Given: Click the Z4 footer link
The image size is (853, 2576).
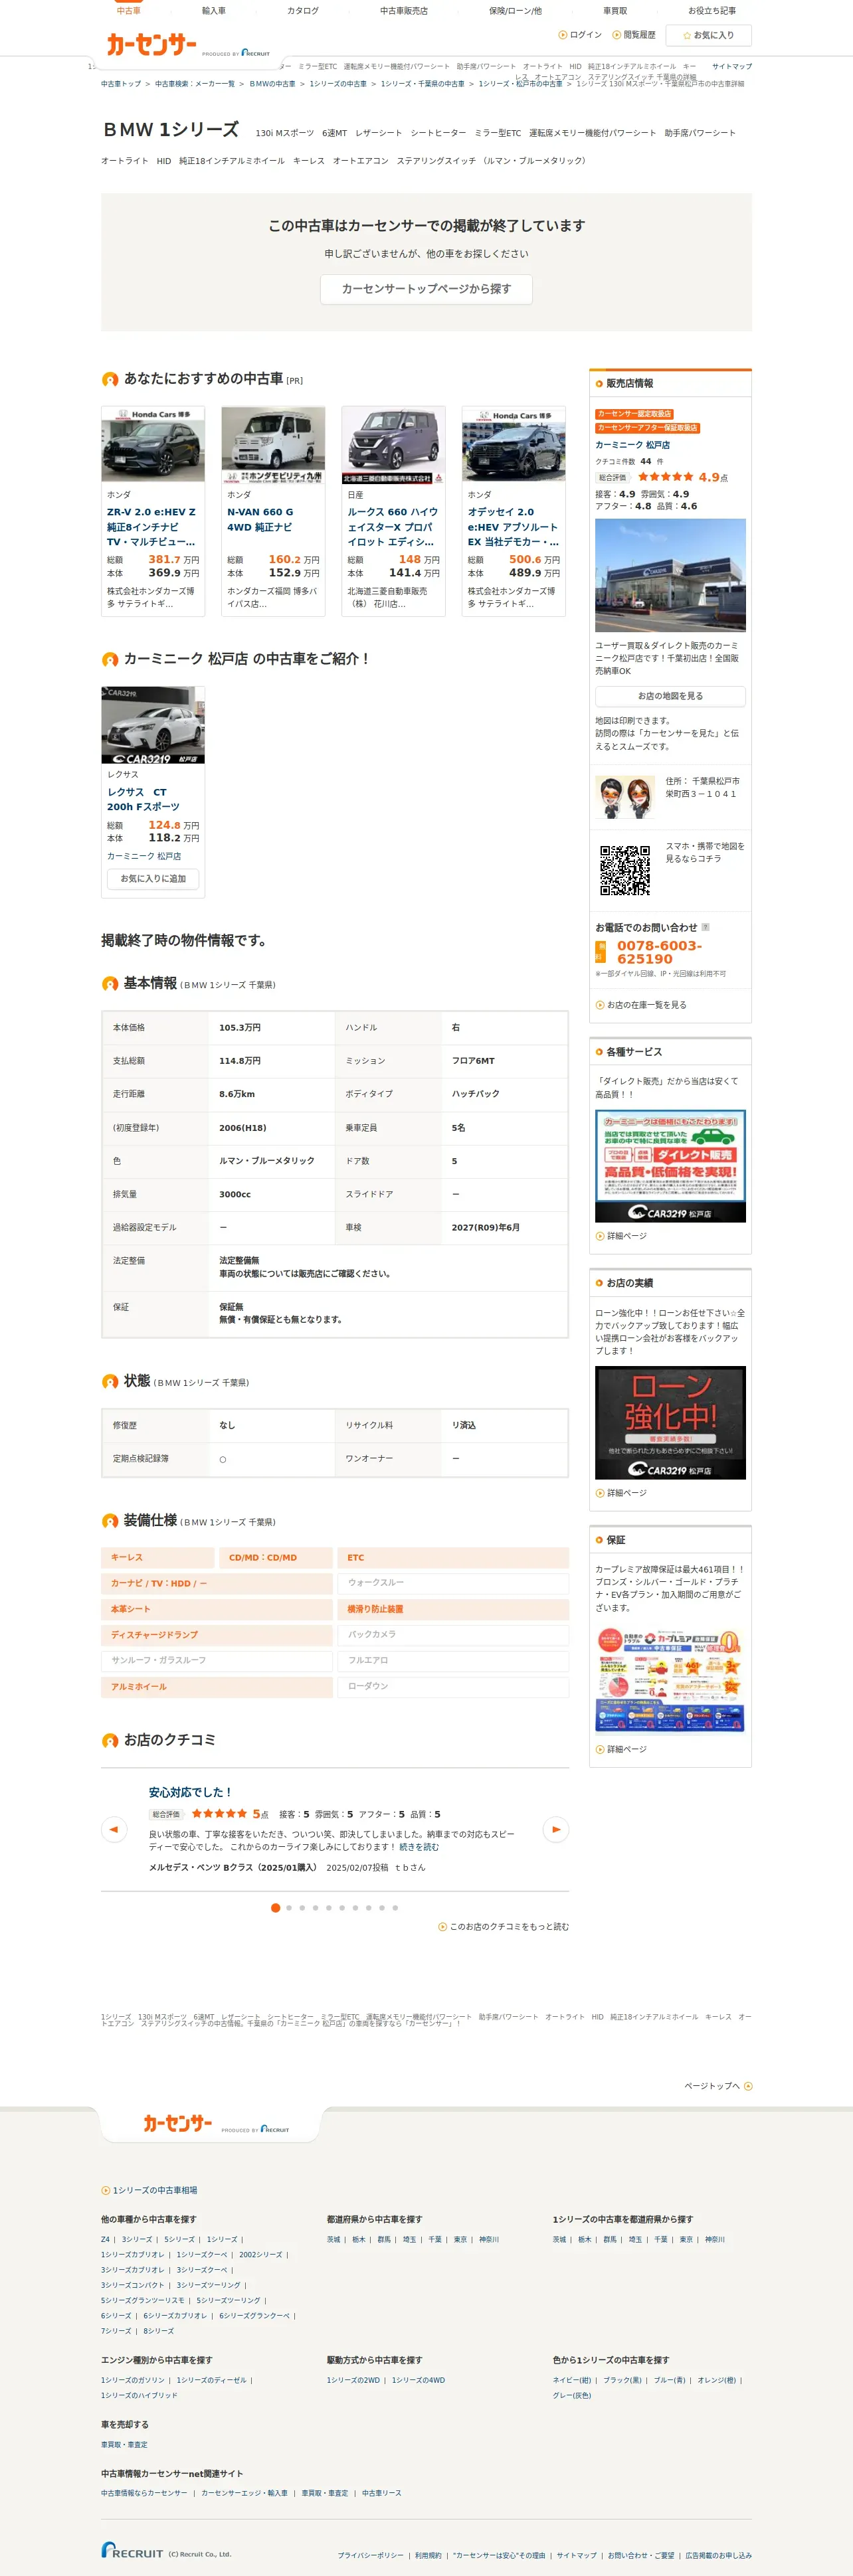Looking at the screenshot, I should click(105, 2239).
